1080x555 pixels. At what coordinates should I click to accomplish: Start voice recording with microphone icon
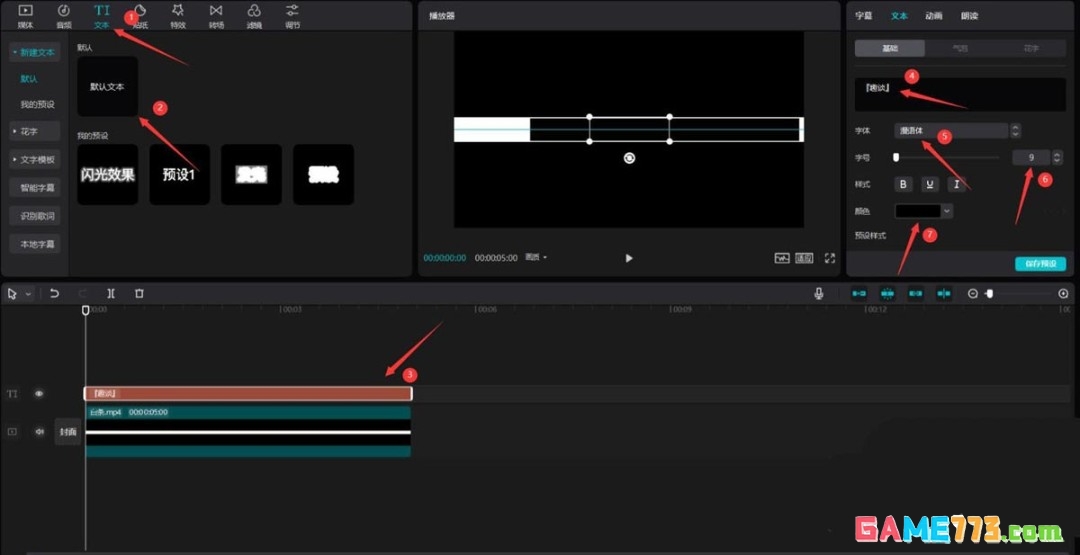click(819, 293)
